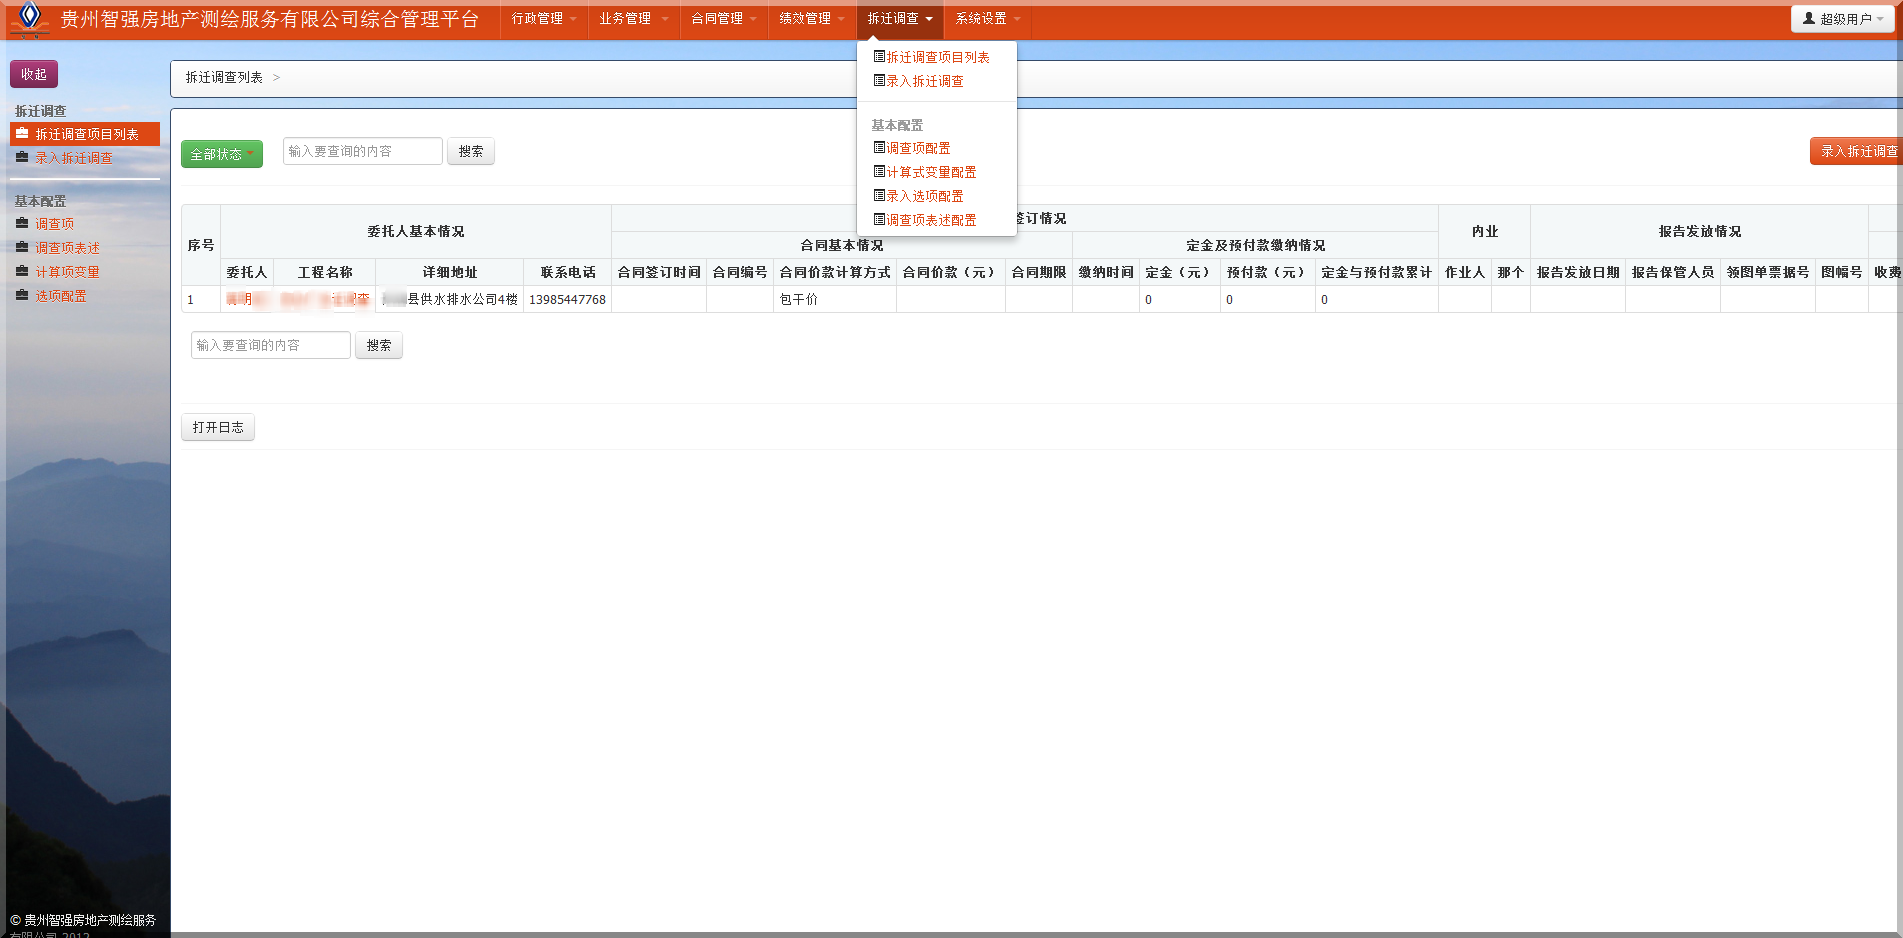The height and width of the screenshot is (938, 1903).
Task: Open 计算项变量 link in sidebar
Action: 68,272
